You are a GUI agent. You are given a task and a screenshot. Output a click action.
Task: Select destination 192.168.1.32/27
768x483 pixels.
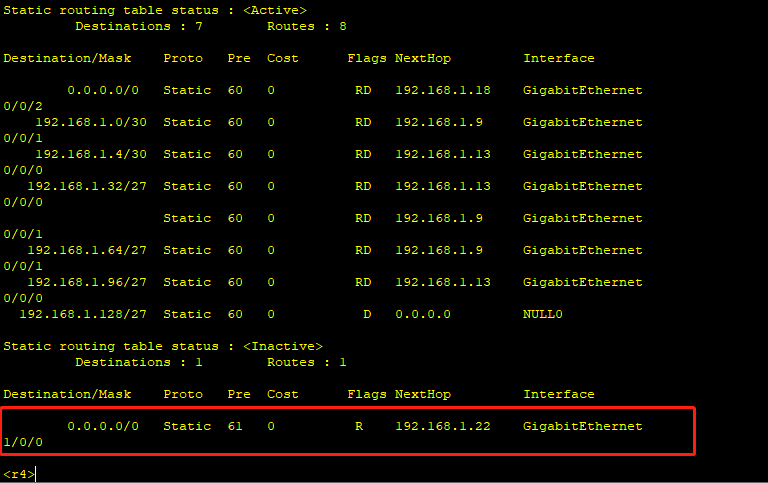coord(87,187)
